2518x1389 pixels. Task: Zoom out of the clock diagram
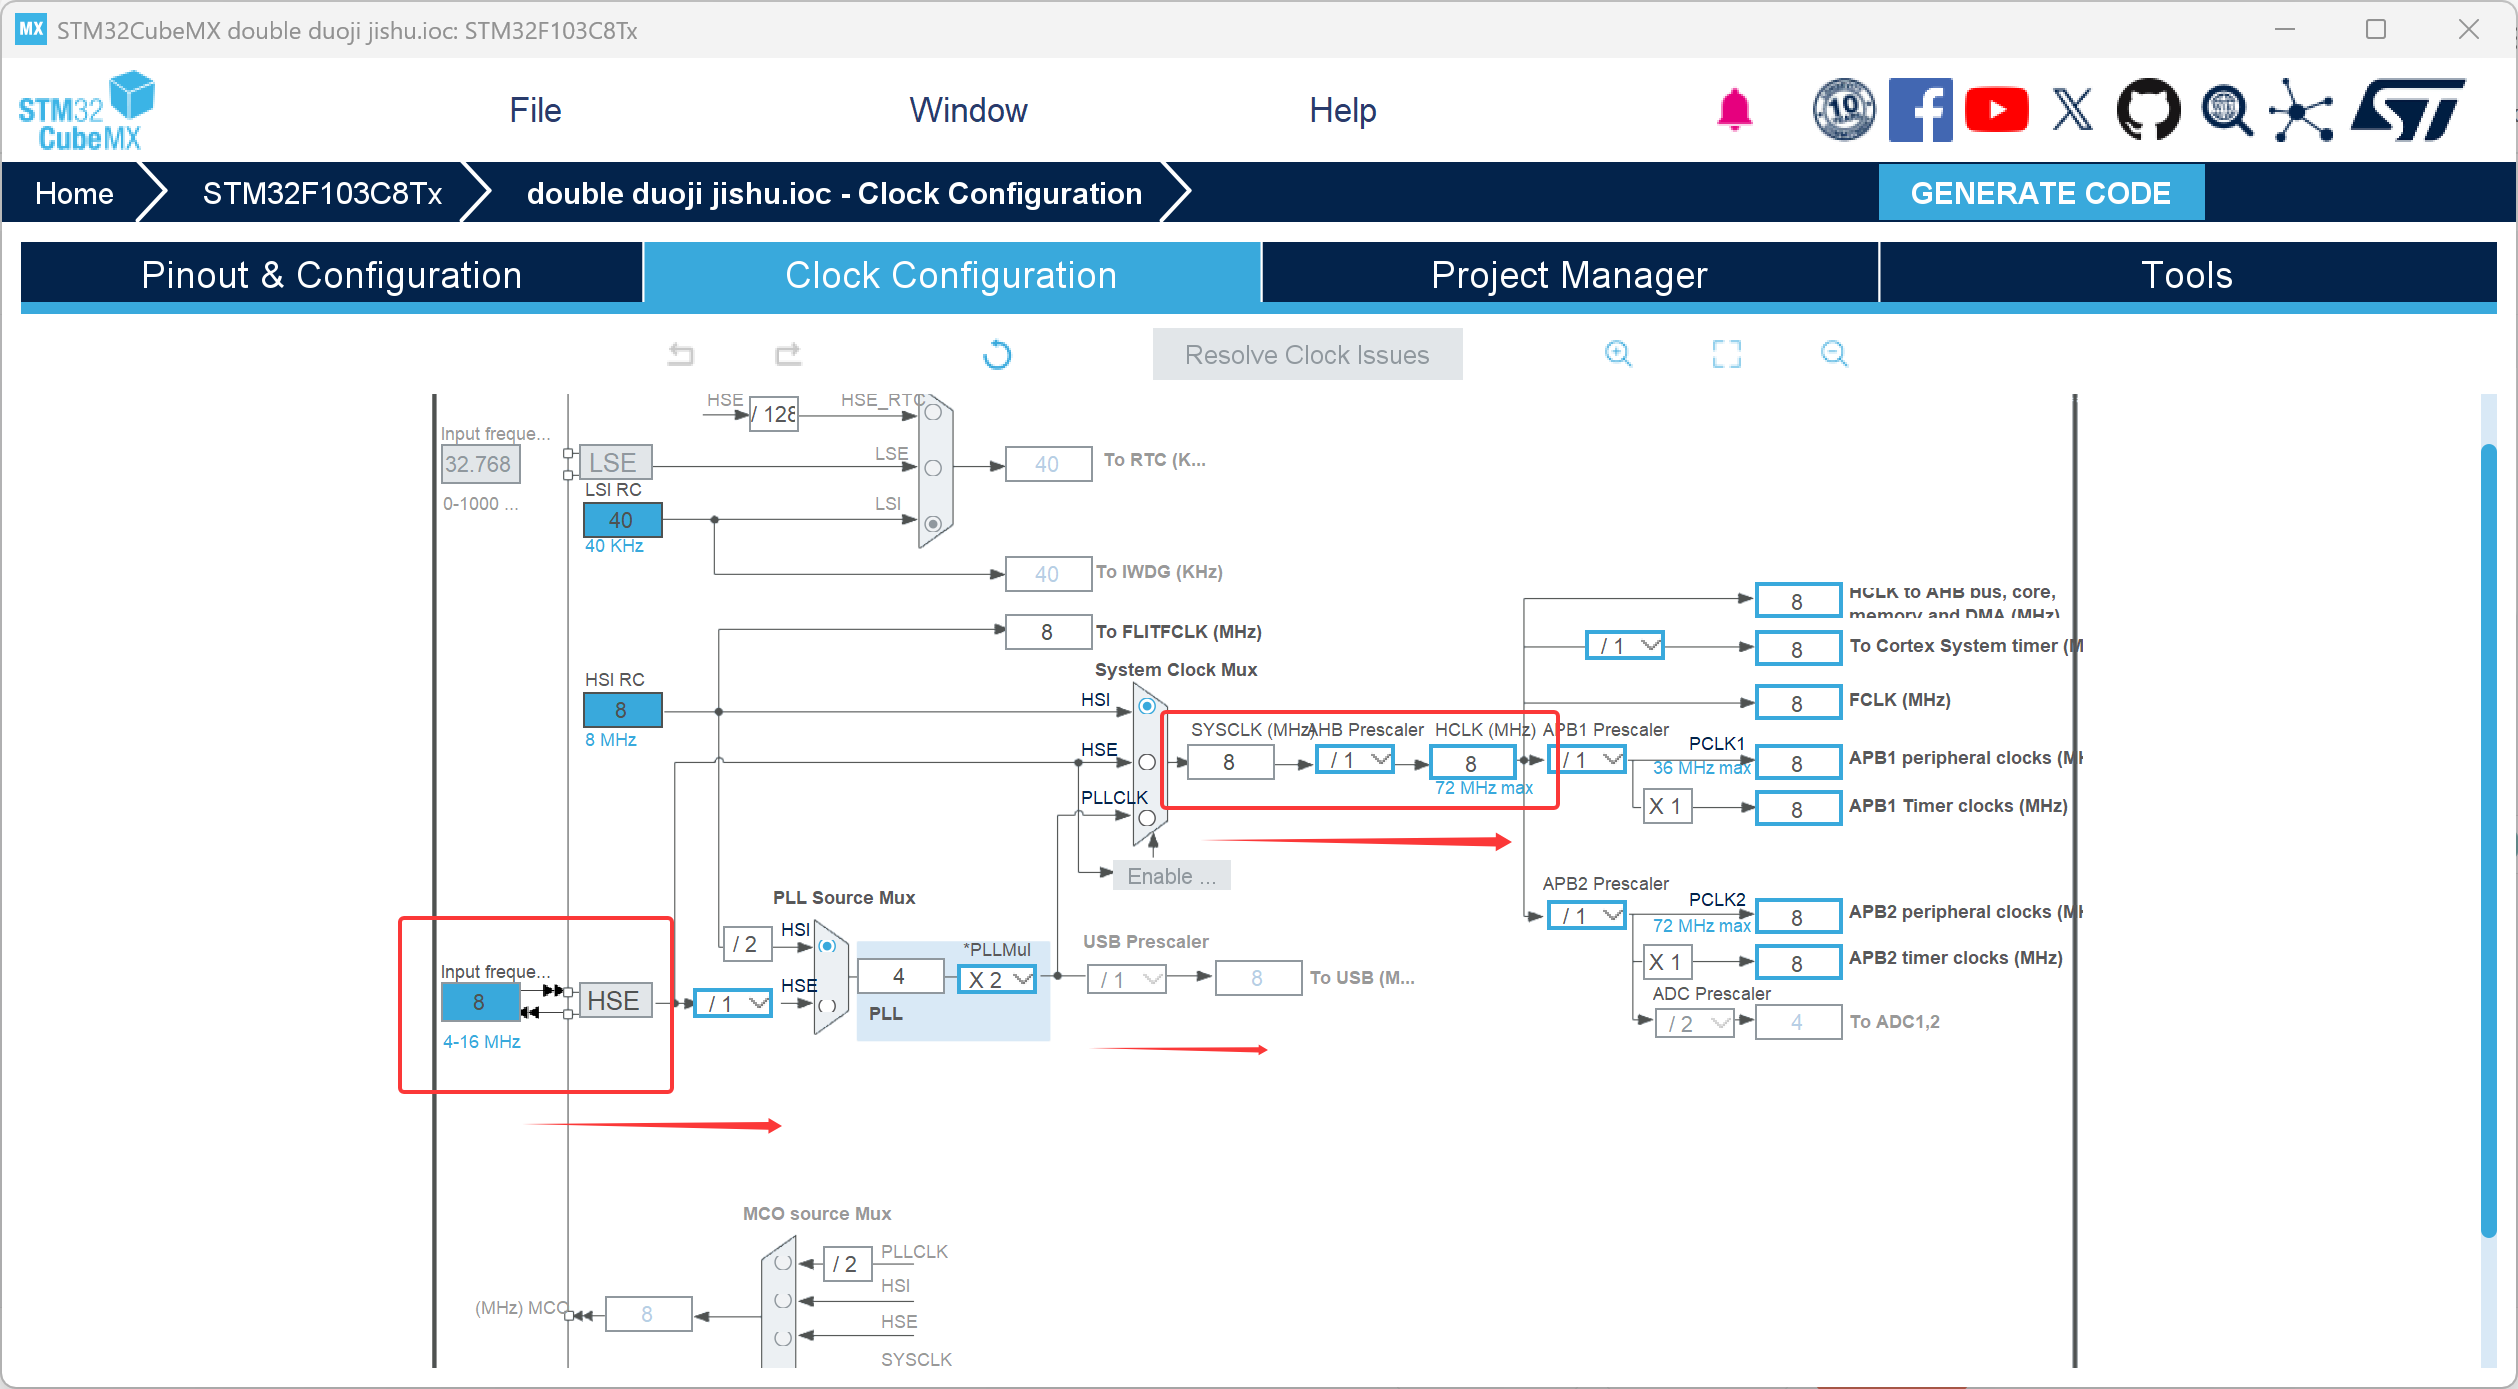coord(1834,354)
